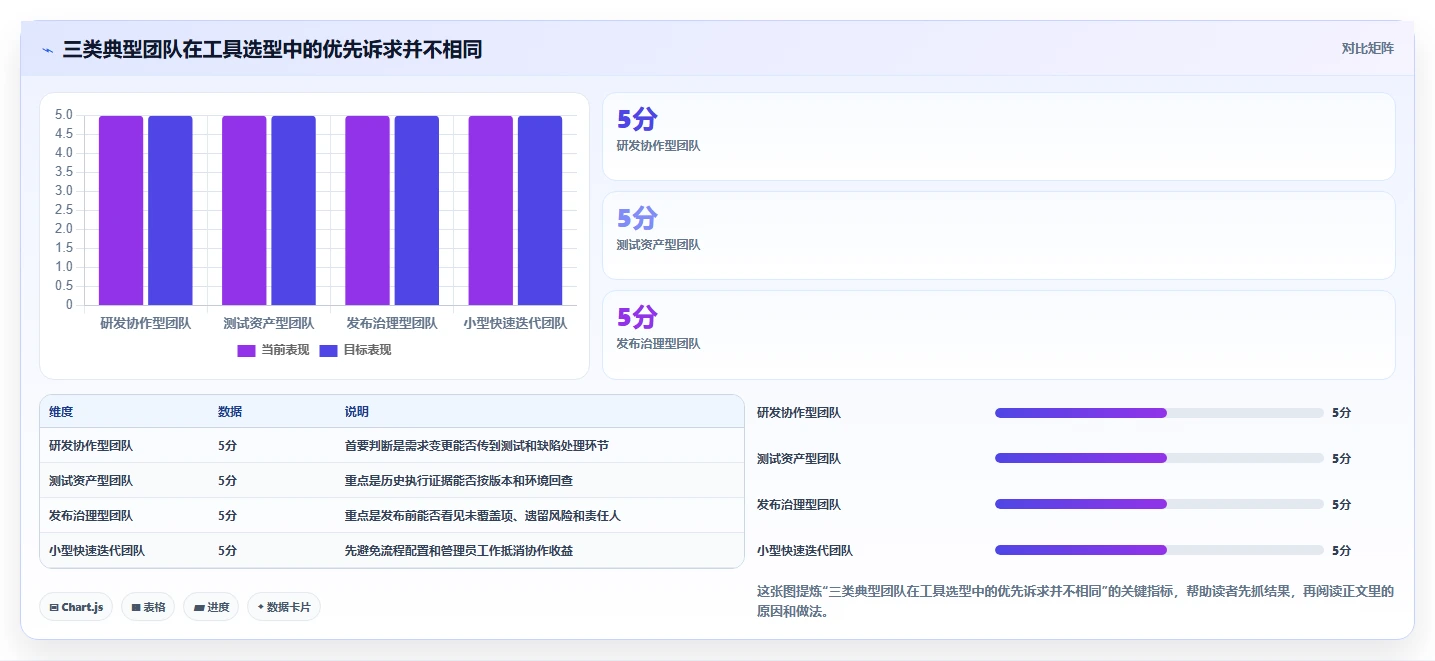Click the chart axis label 测试资产型团队

(269, 323)
